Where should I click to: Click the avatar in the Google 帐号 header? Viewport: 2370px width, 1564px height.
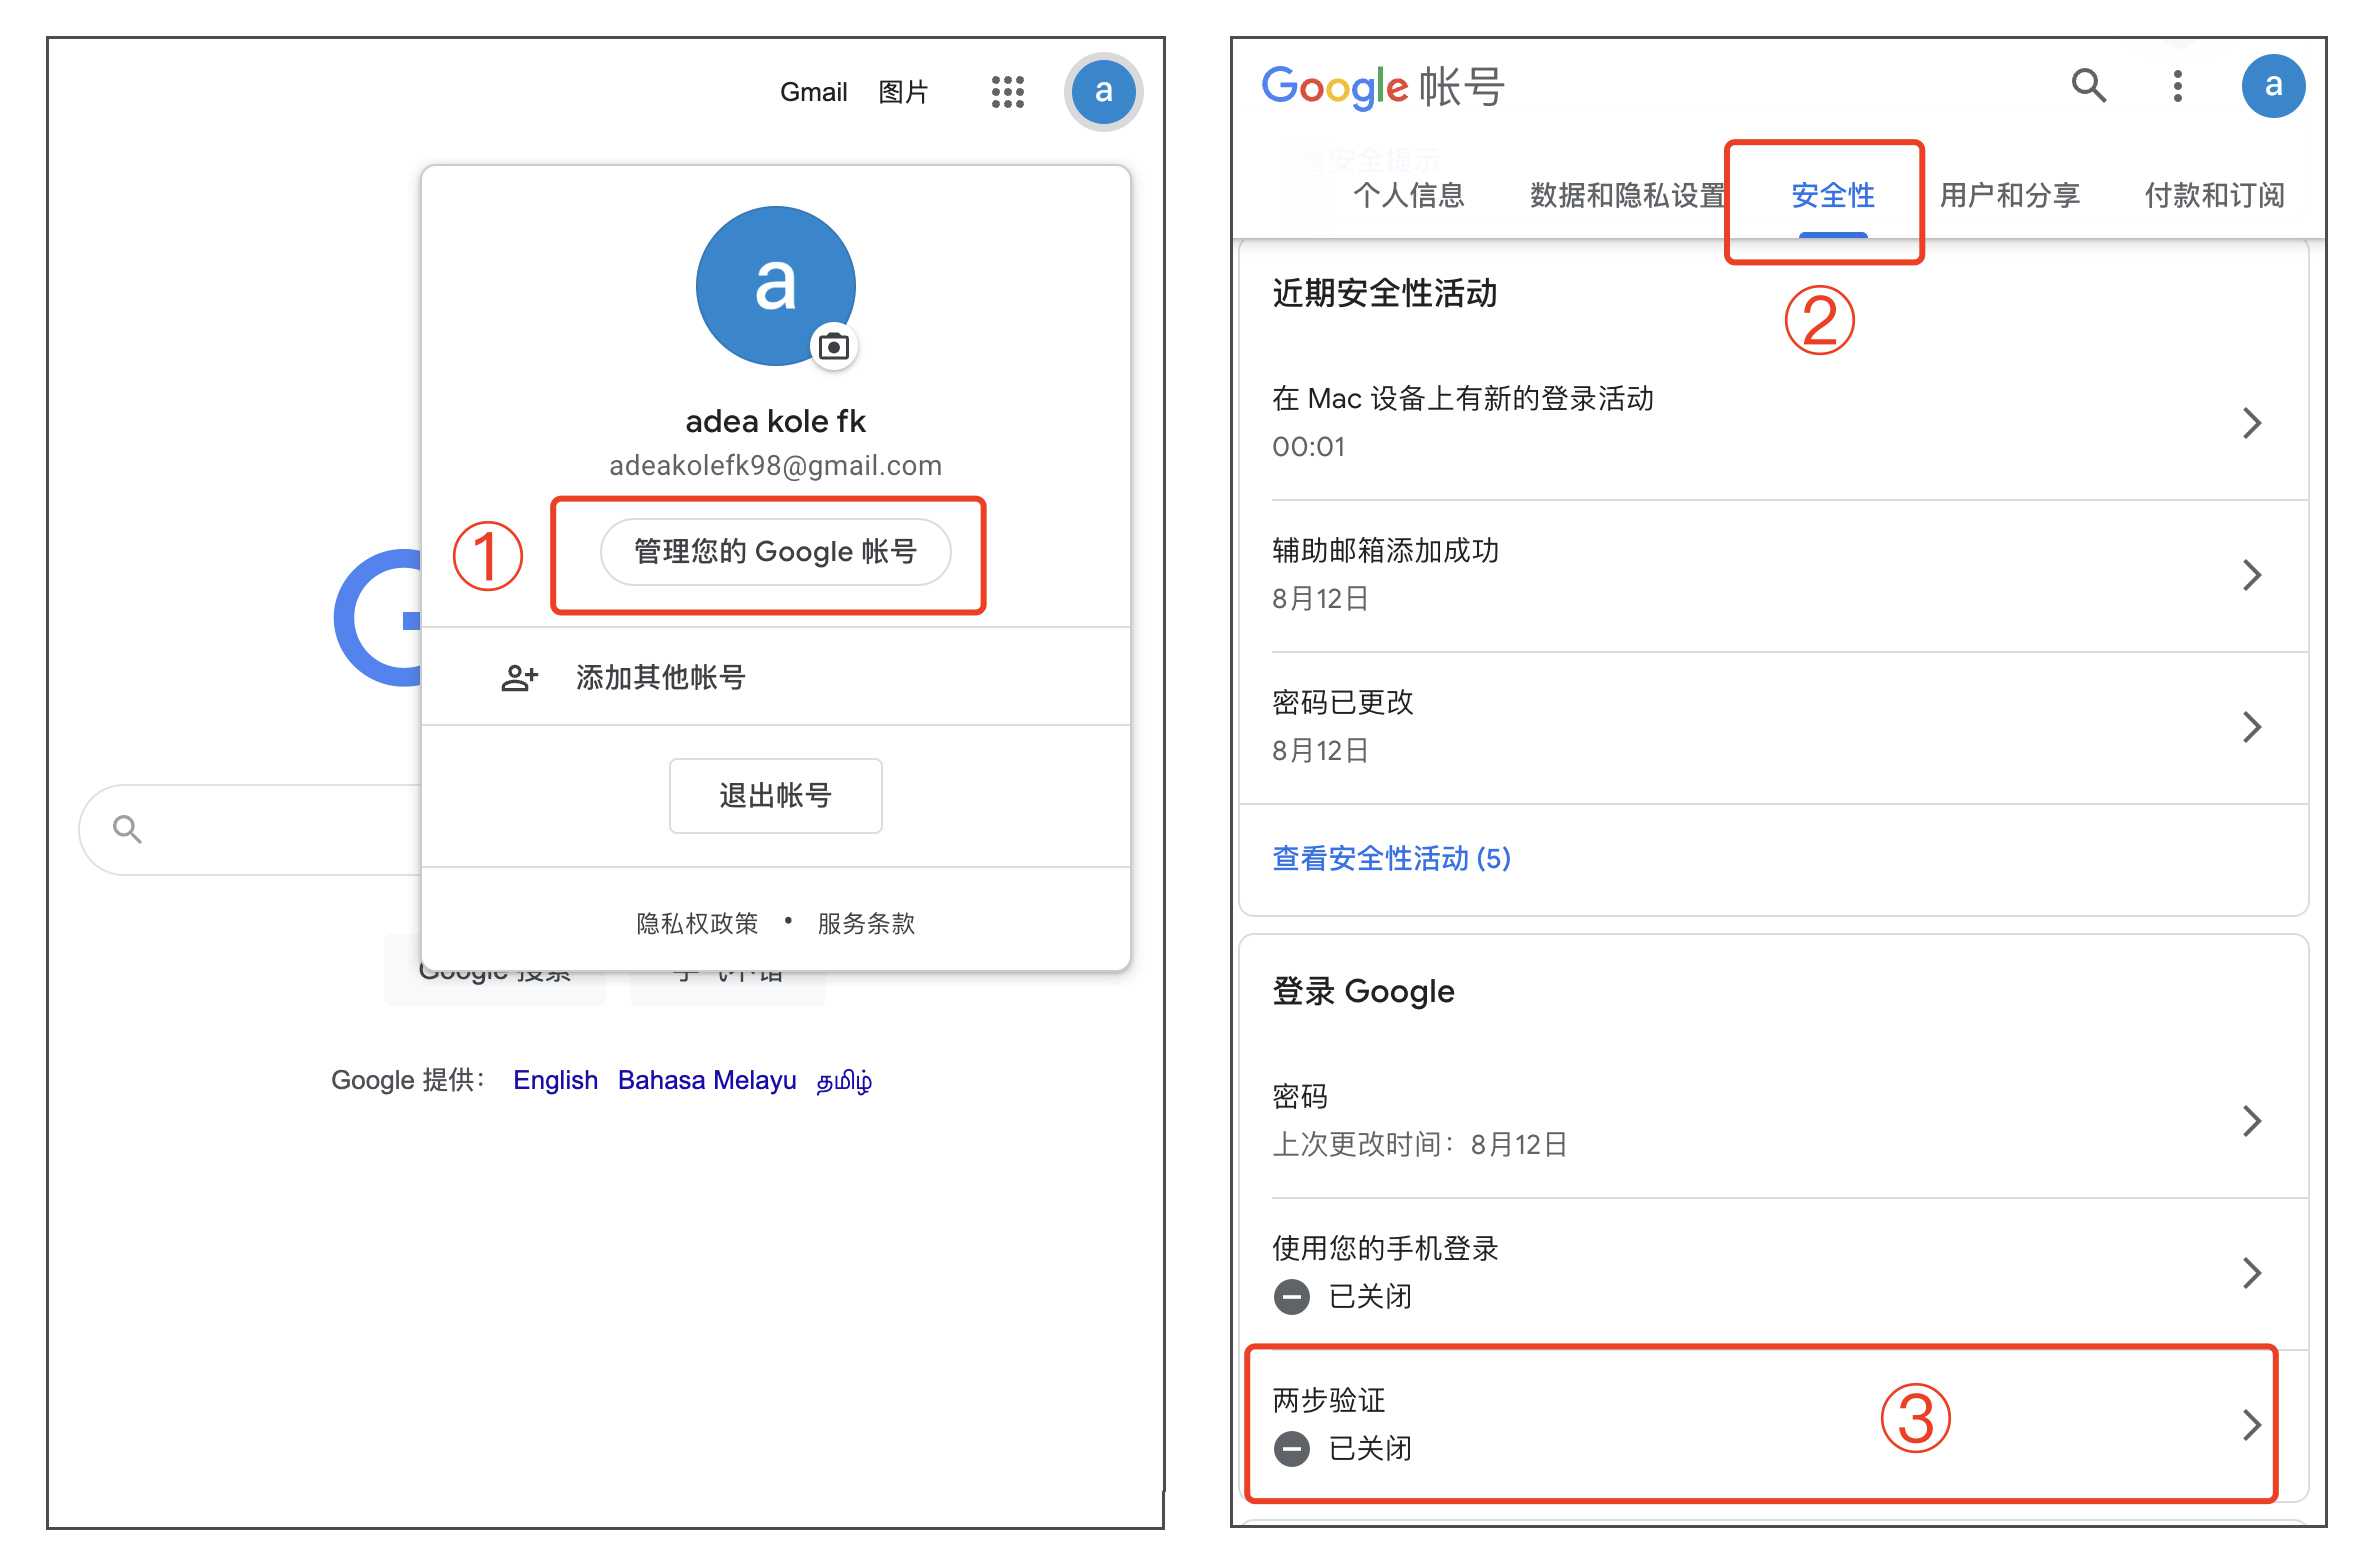tap(2274, 86)
